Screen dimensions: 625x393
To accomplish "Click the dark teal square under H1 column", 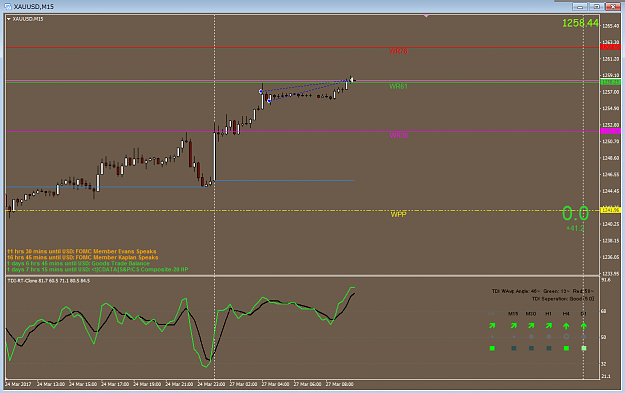I will click(549, 348).
